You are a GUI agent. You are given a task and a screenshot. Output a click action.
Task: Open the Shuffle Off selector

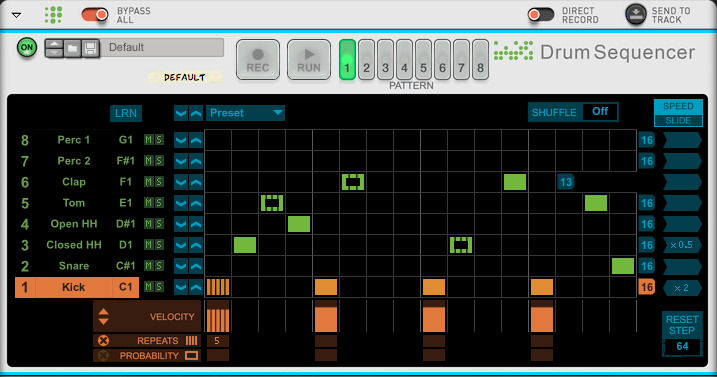tap(600, 112)
